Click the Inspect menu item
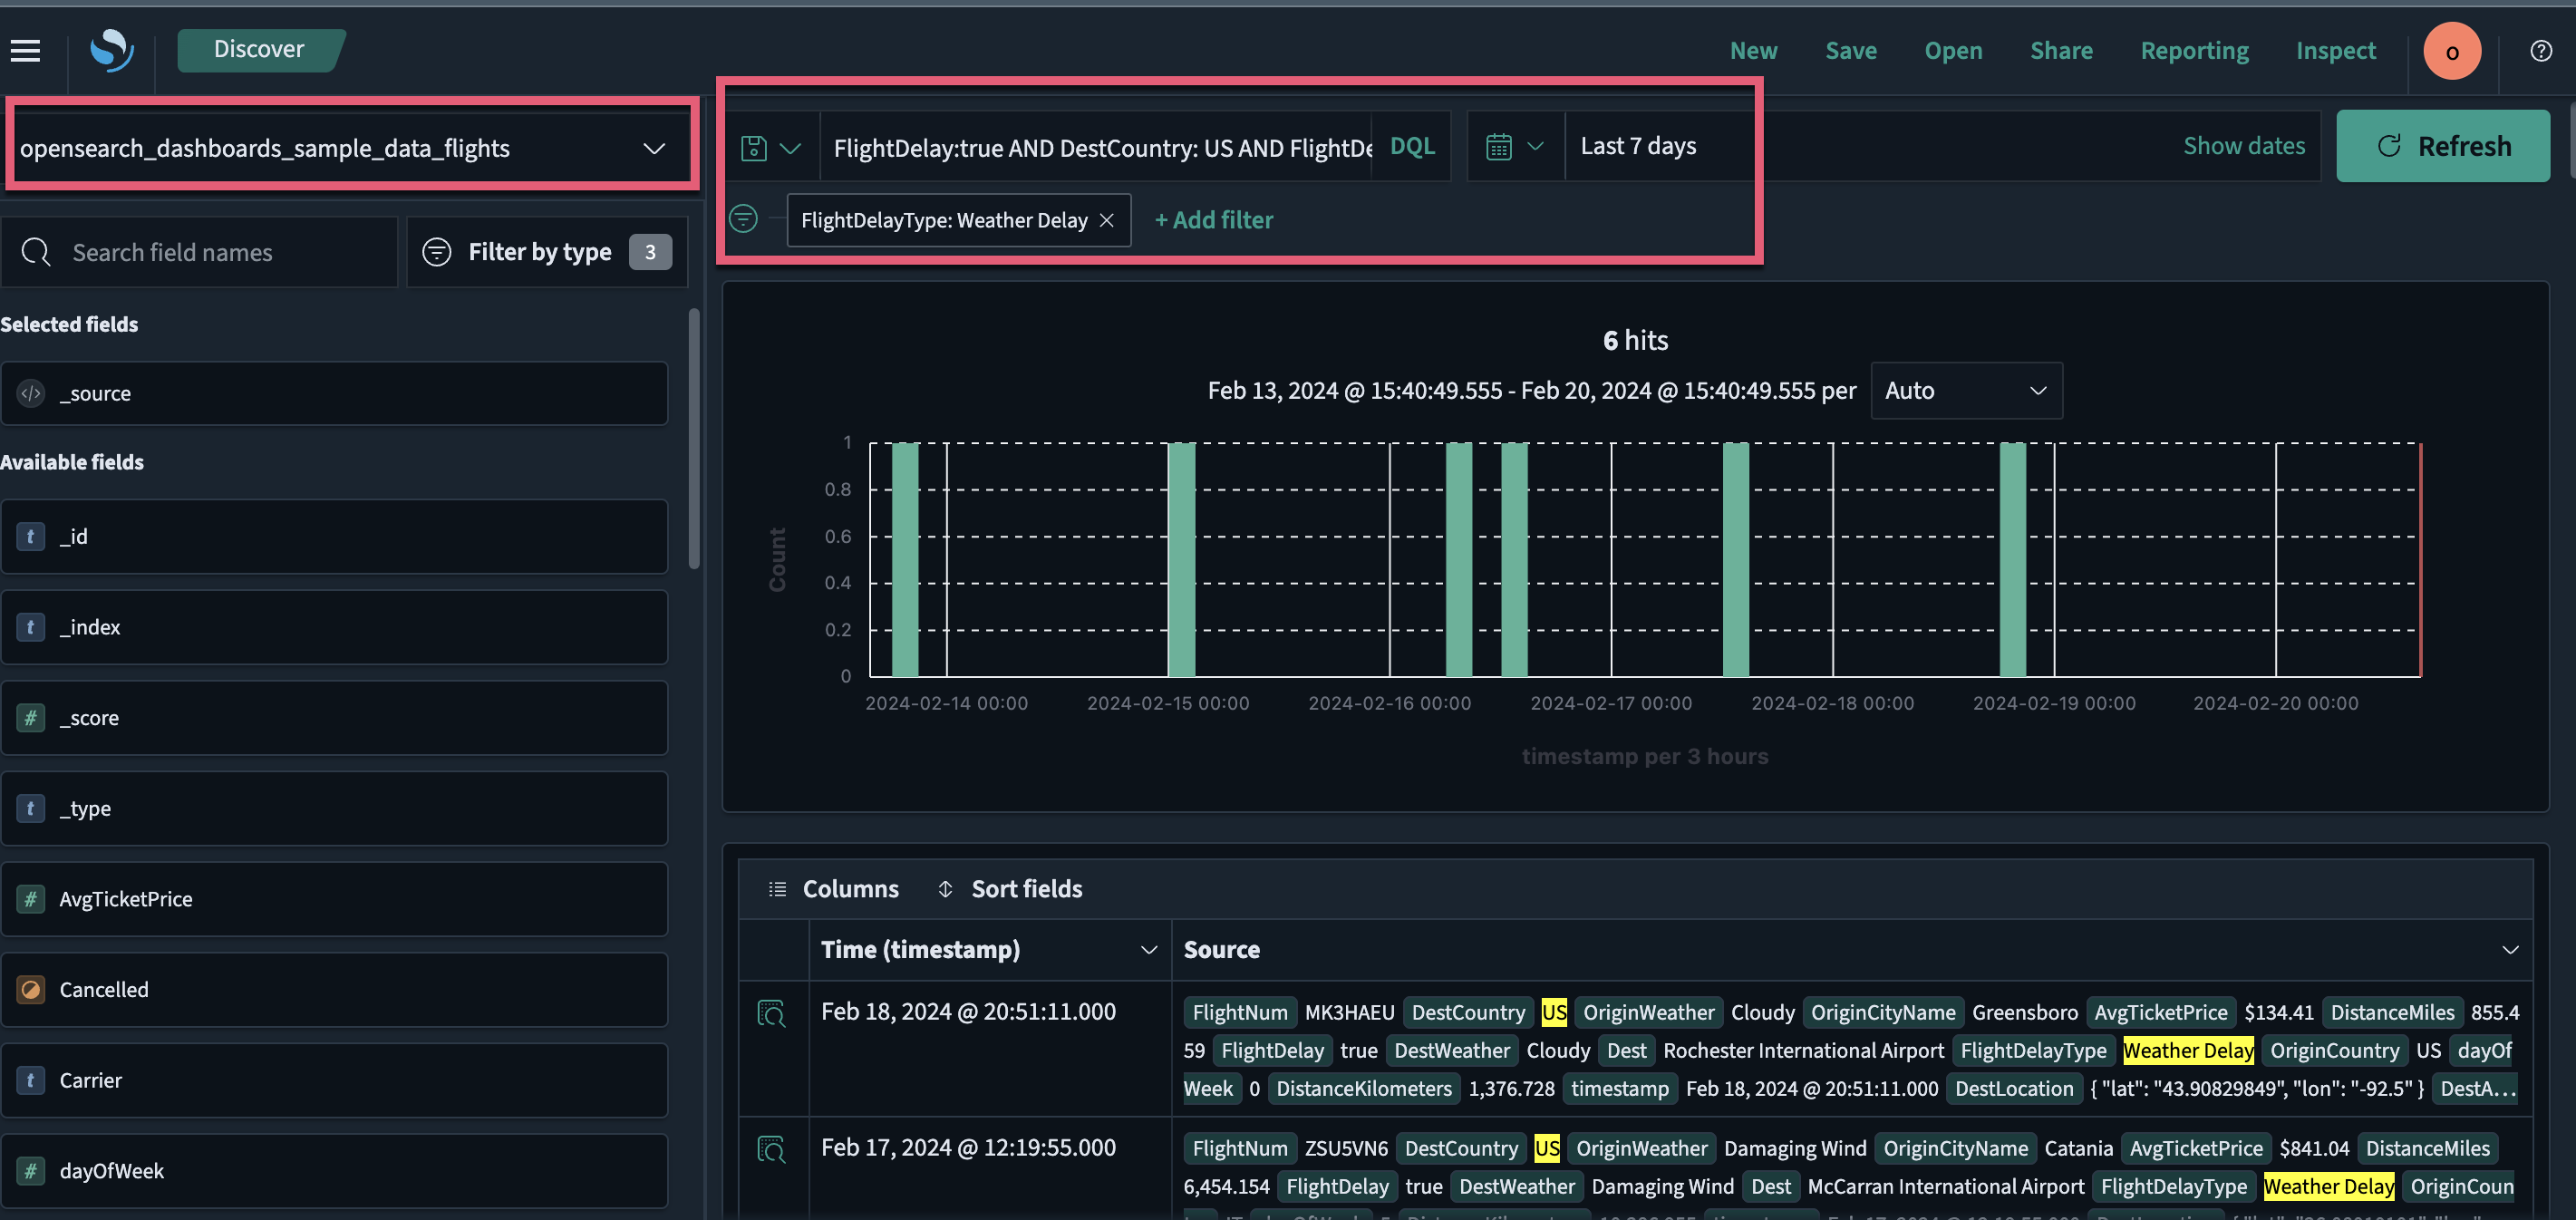The height and width of the screenshot is (1220, 2576). tap(2335, 50)
